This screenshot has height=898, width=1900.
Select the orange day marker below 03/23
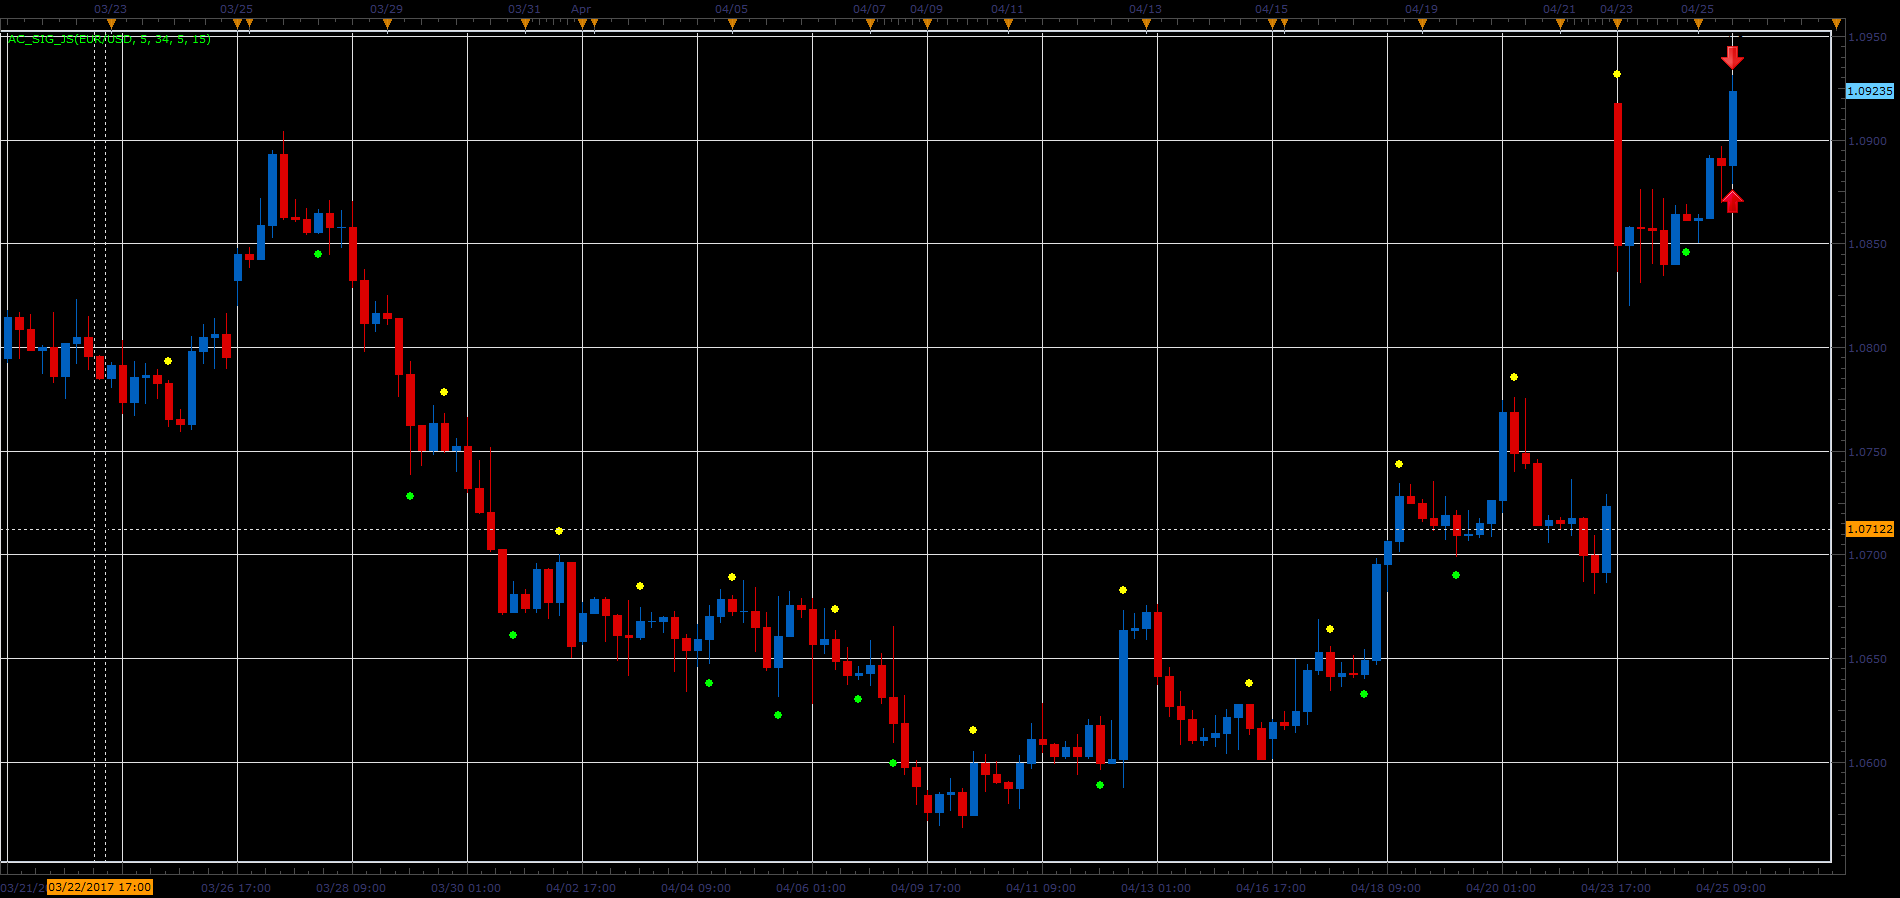pos(111,24)
